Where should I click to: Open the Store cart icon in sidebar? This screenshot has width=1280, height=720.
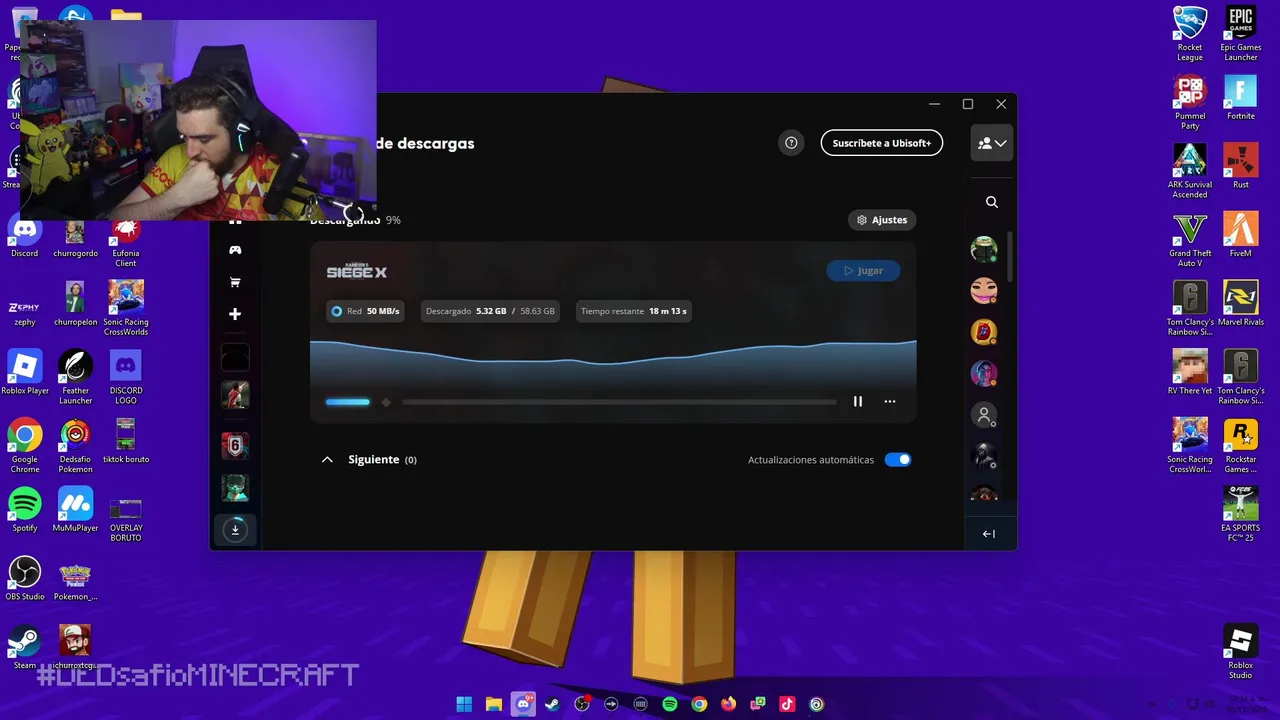point(235,282)
